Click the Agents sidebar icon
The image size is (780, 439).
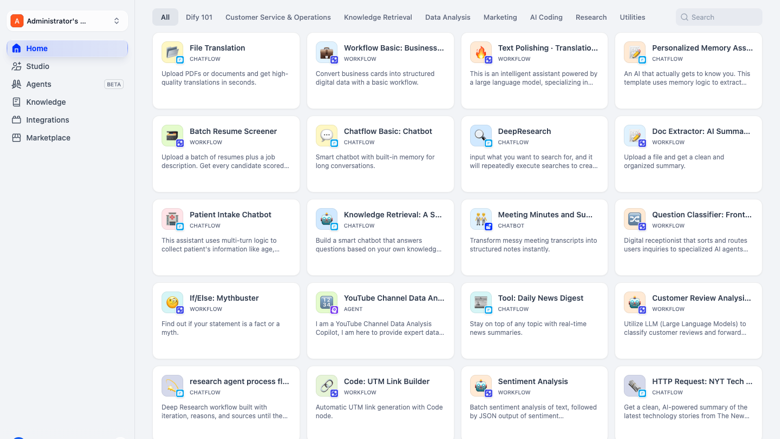[16, 84]
